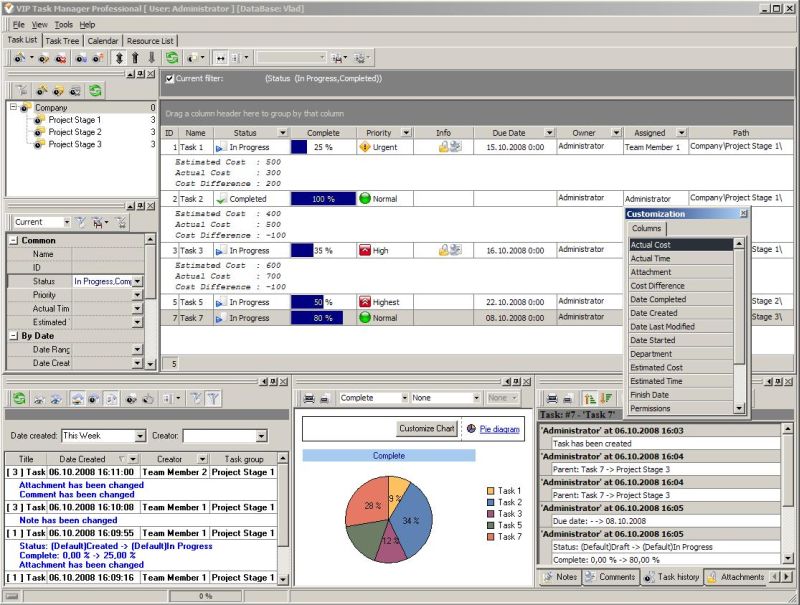This screenshot has width=800, height=605.
Task: Open the Owner column filter dropdown
Action: pyautogui.click(x=616, y=133)
